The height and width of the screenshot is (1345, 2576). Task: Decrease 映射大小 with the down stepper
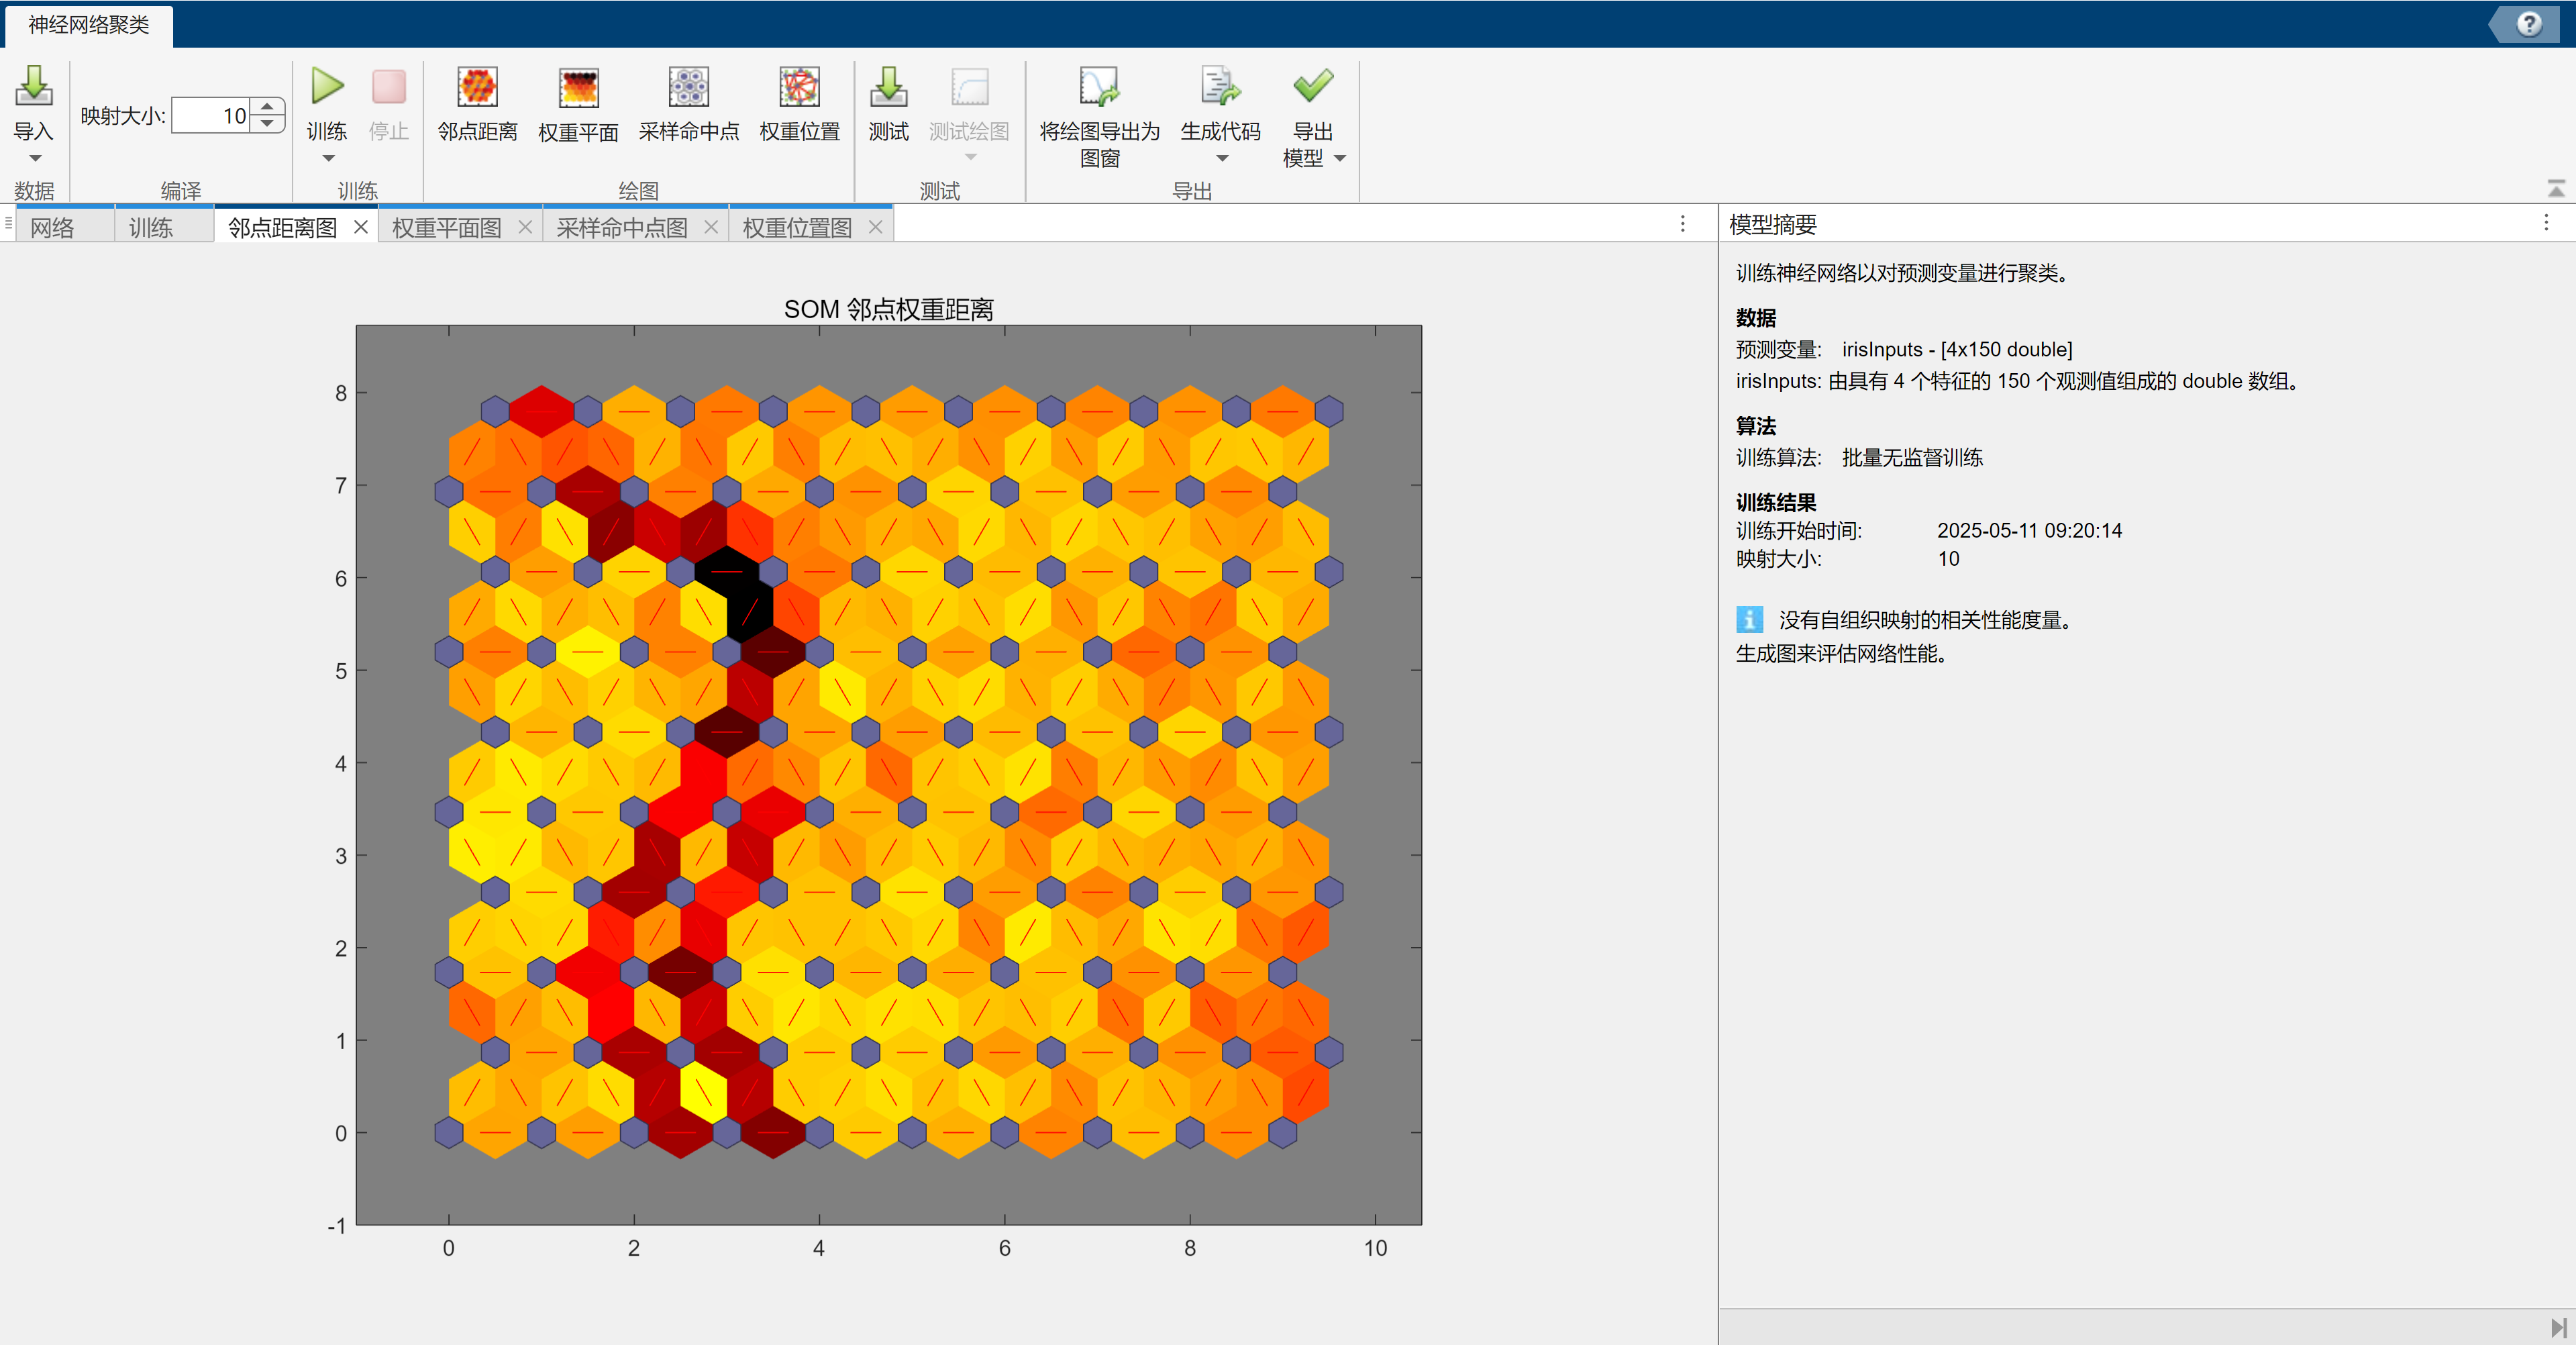(267, 123)
